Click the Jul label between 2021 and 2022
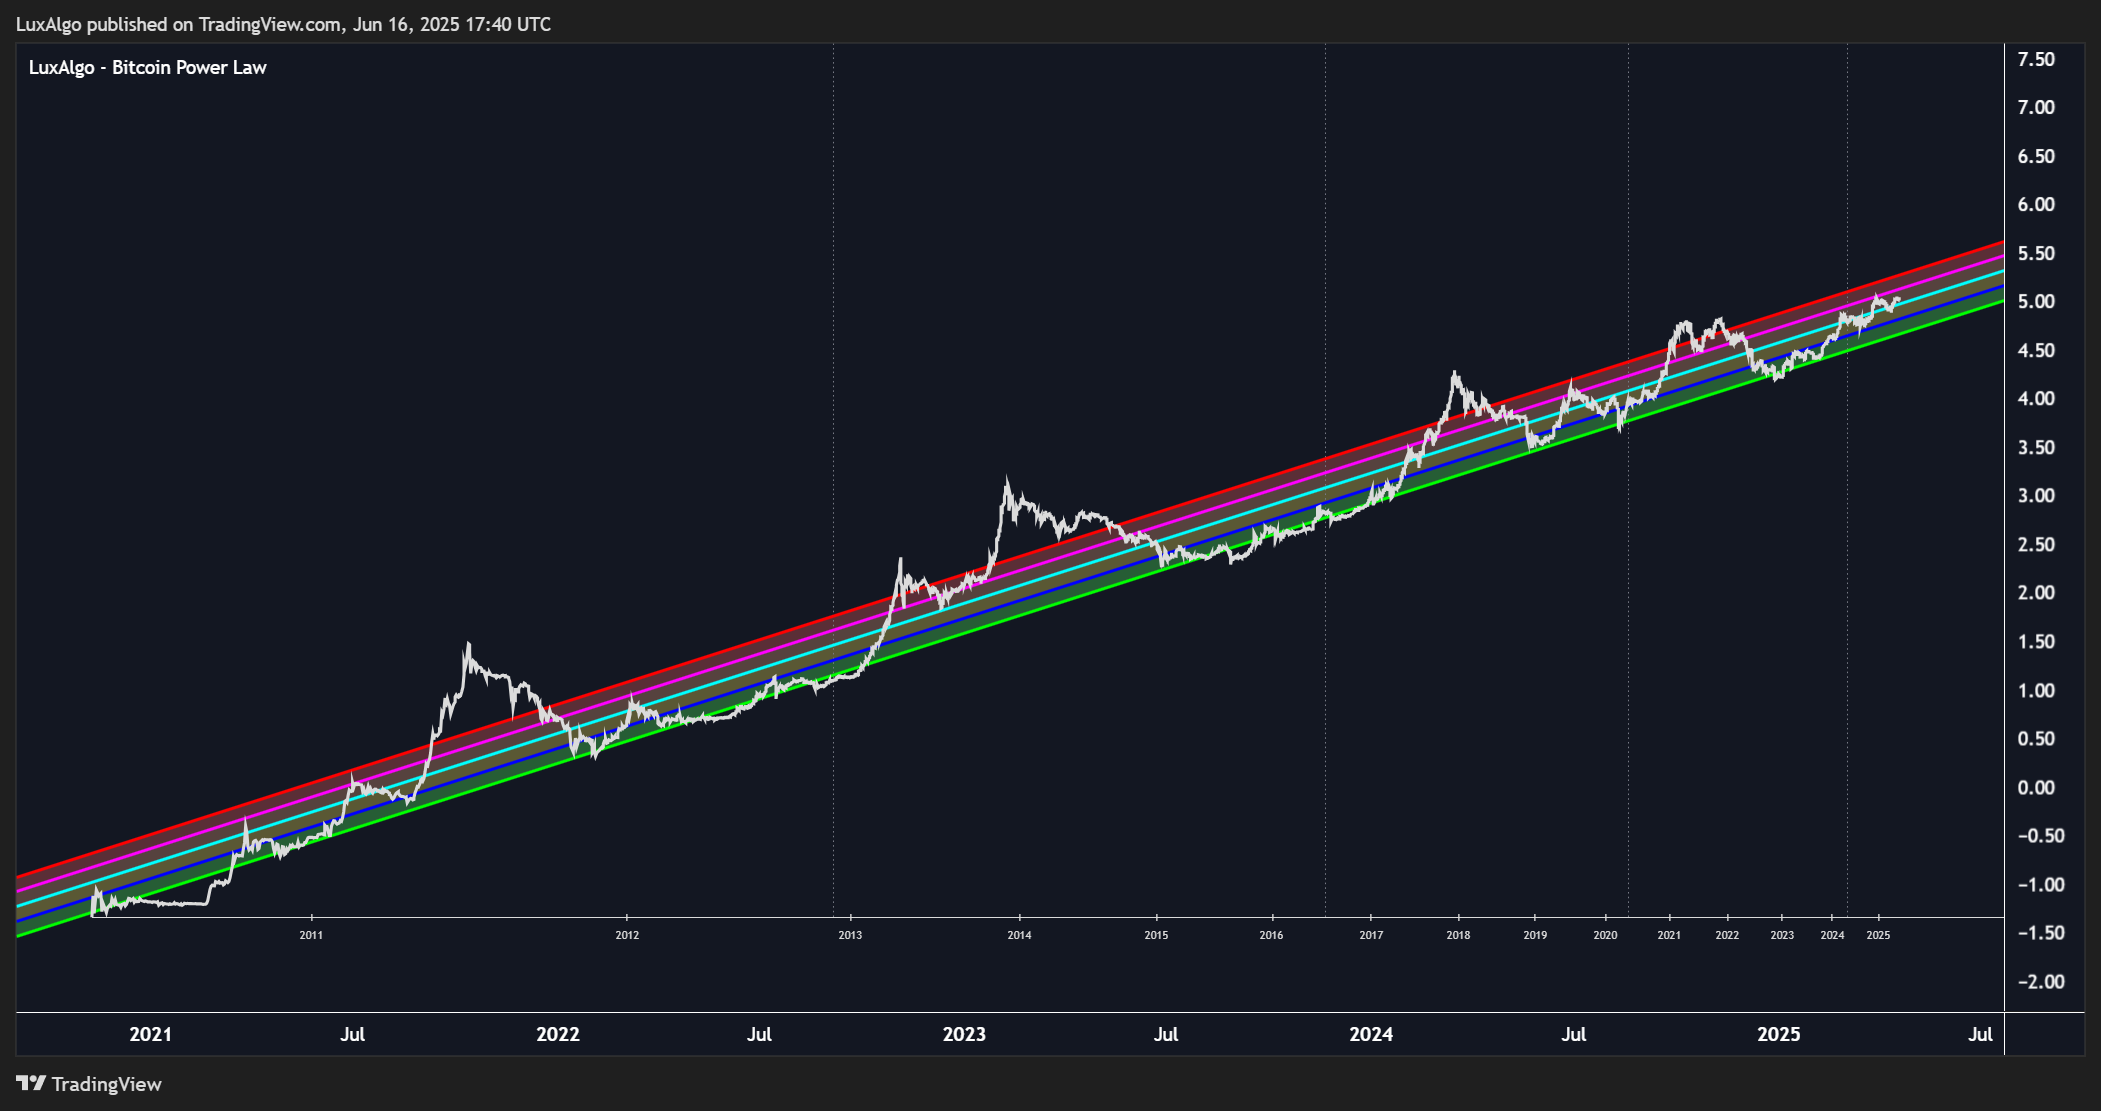 pos(352,1034)
